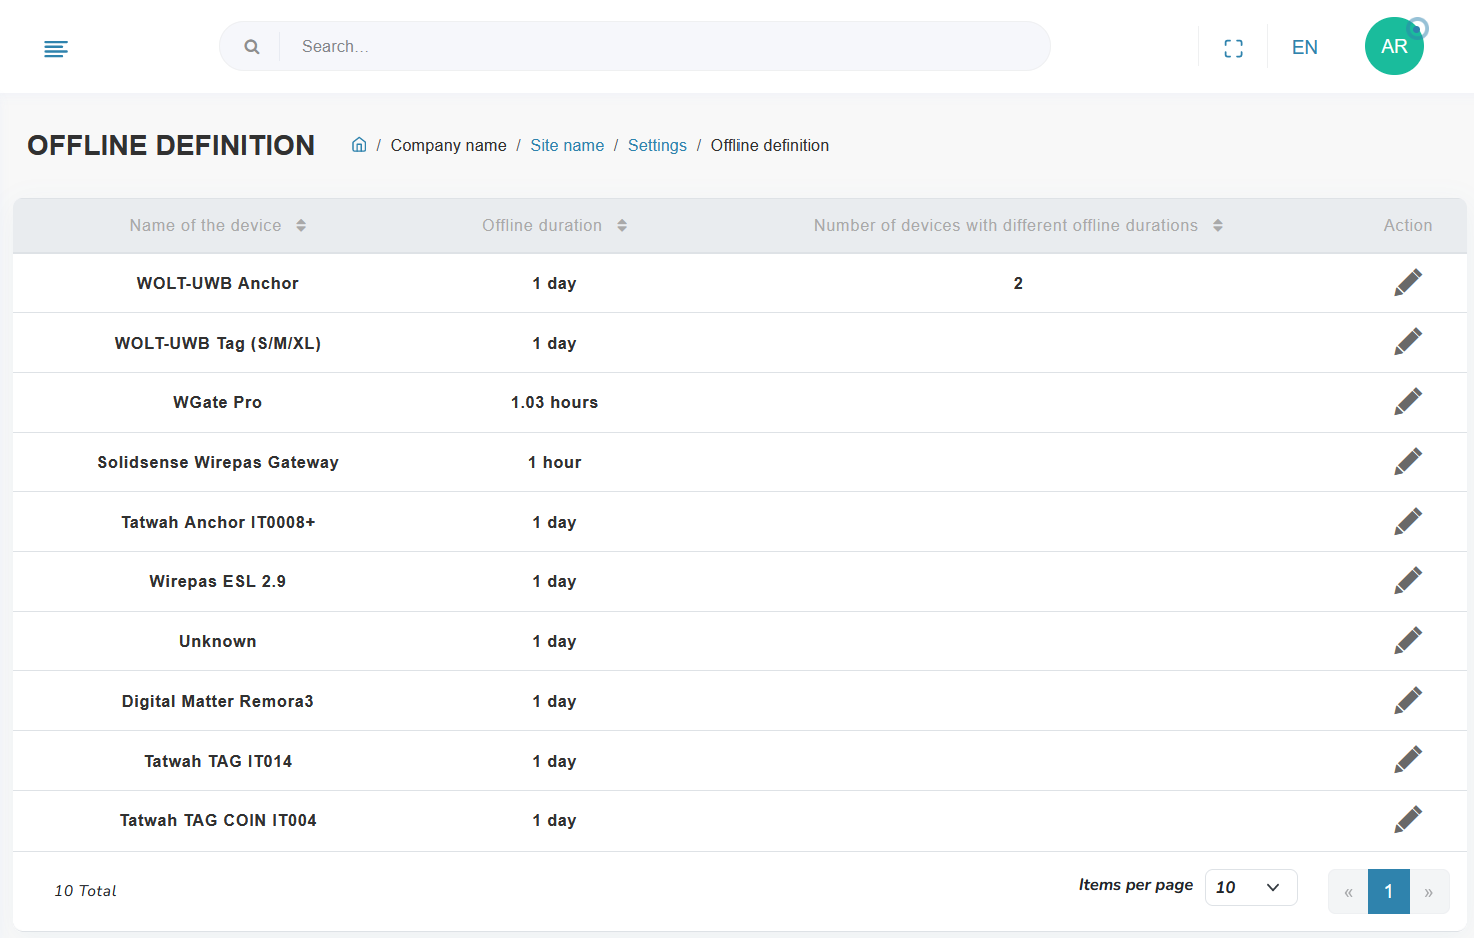1474x938 pixels.
Task: Sort by Number of devices with different durations
Action: click(1218, 226)
